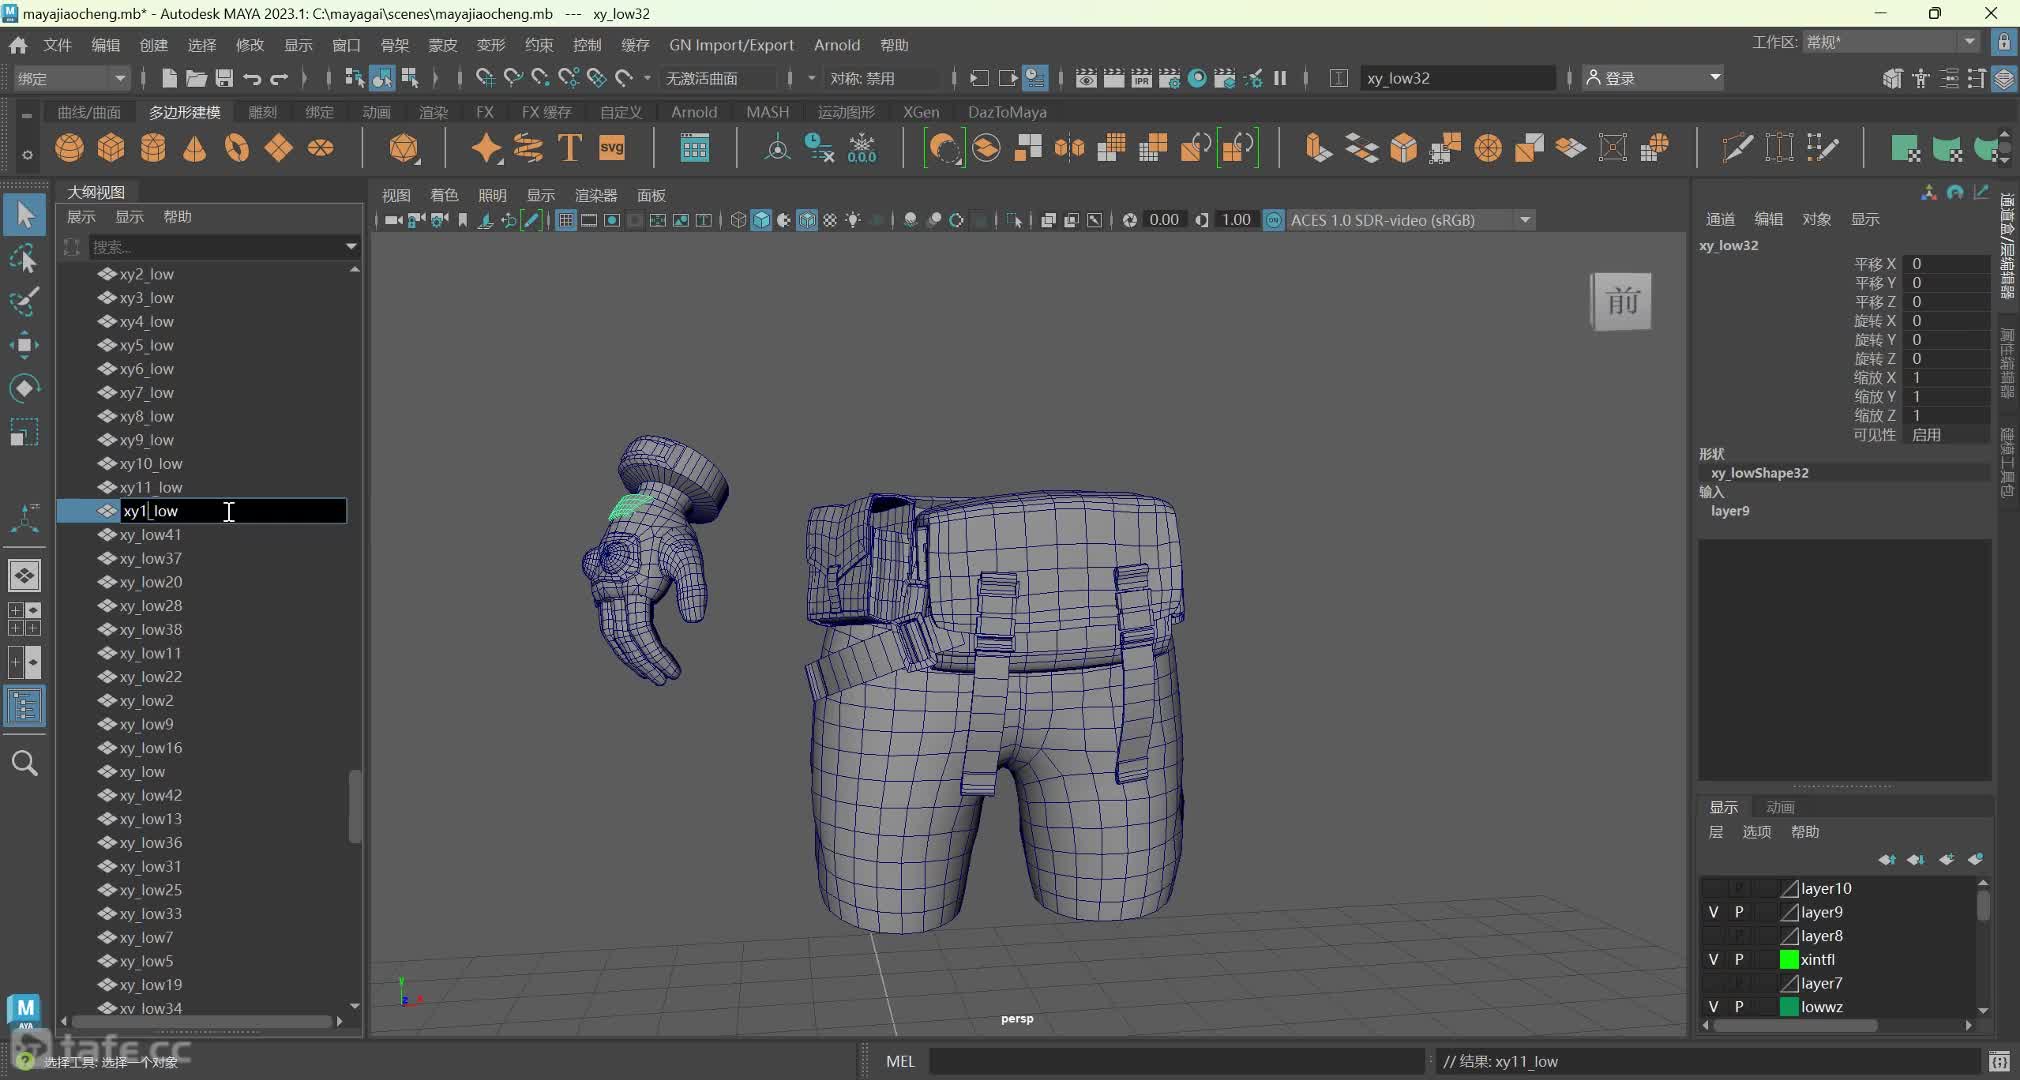Toggle playback P of layer9
The width and height of the screenshot is (2020, 1080).
[1739, 912]
